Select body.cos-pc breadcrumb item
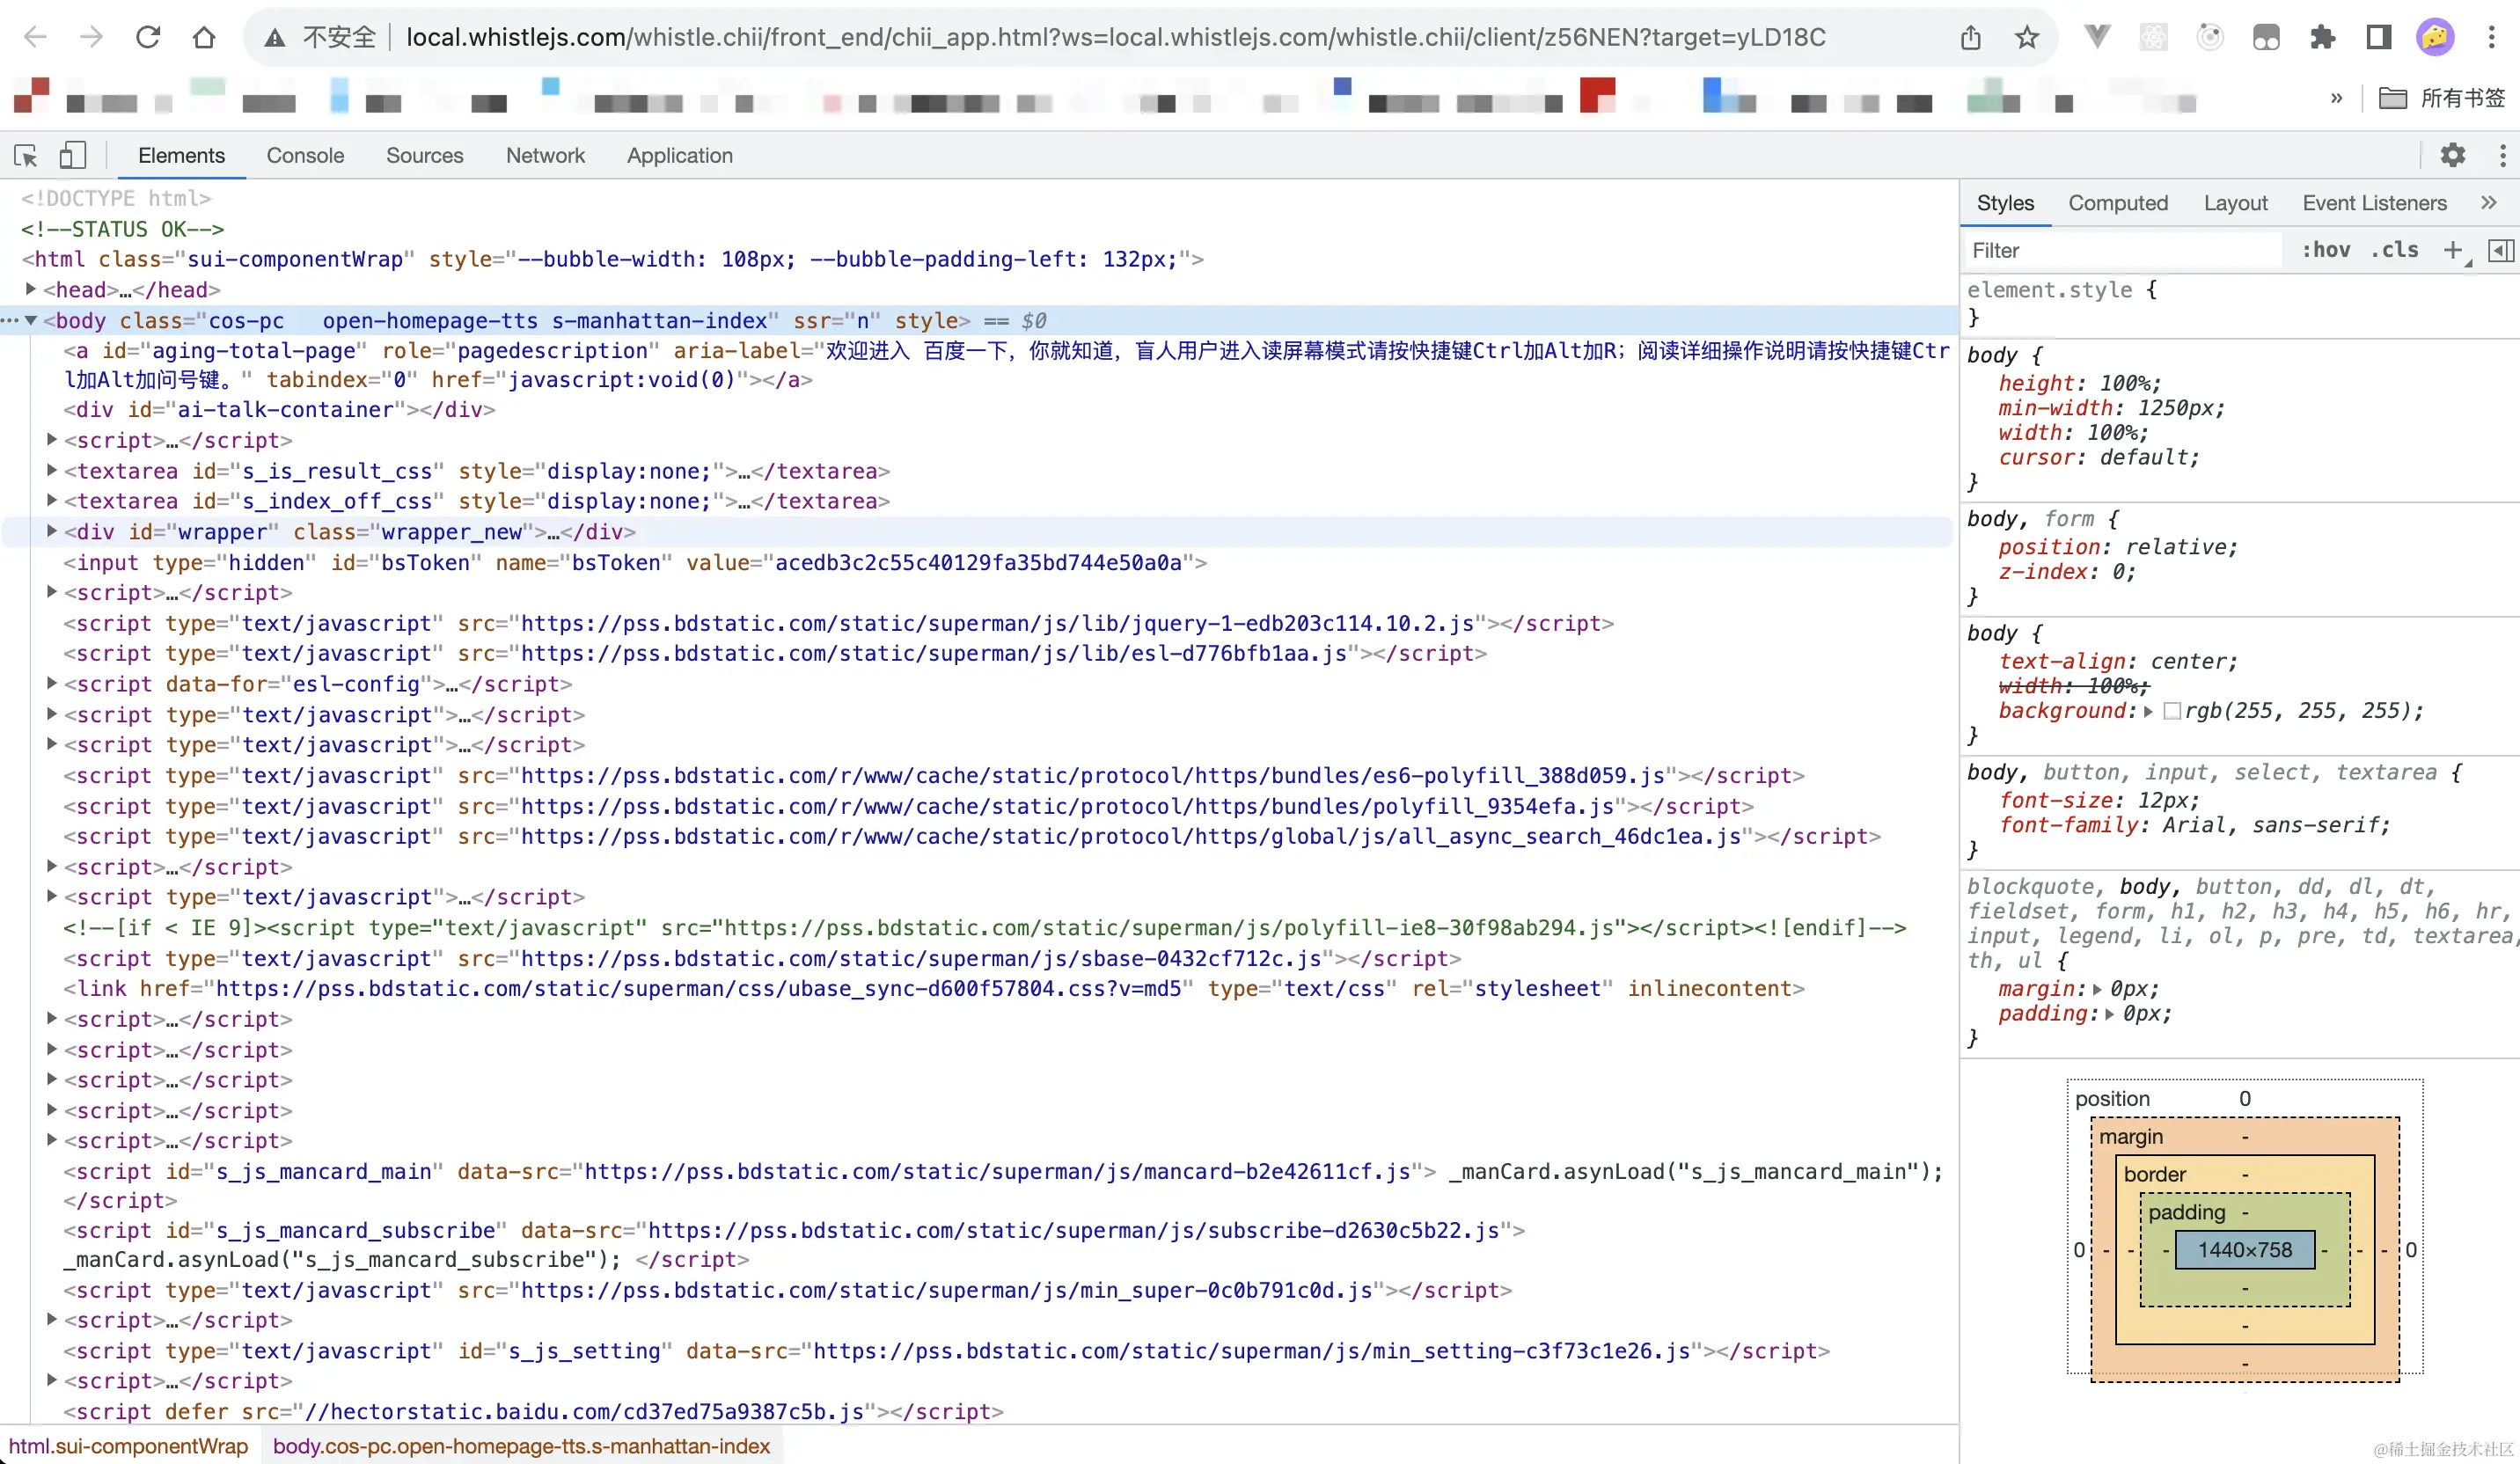This screenshot has height=1464, width=2520. point(521,1446)
